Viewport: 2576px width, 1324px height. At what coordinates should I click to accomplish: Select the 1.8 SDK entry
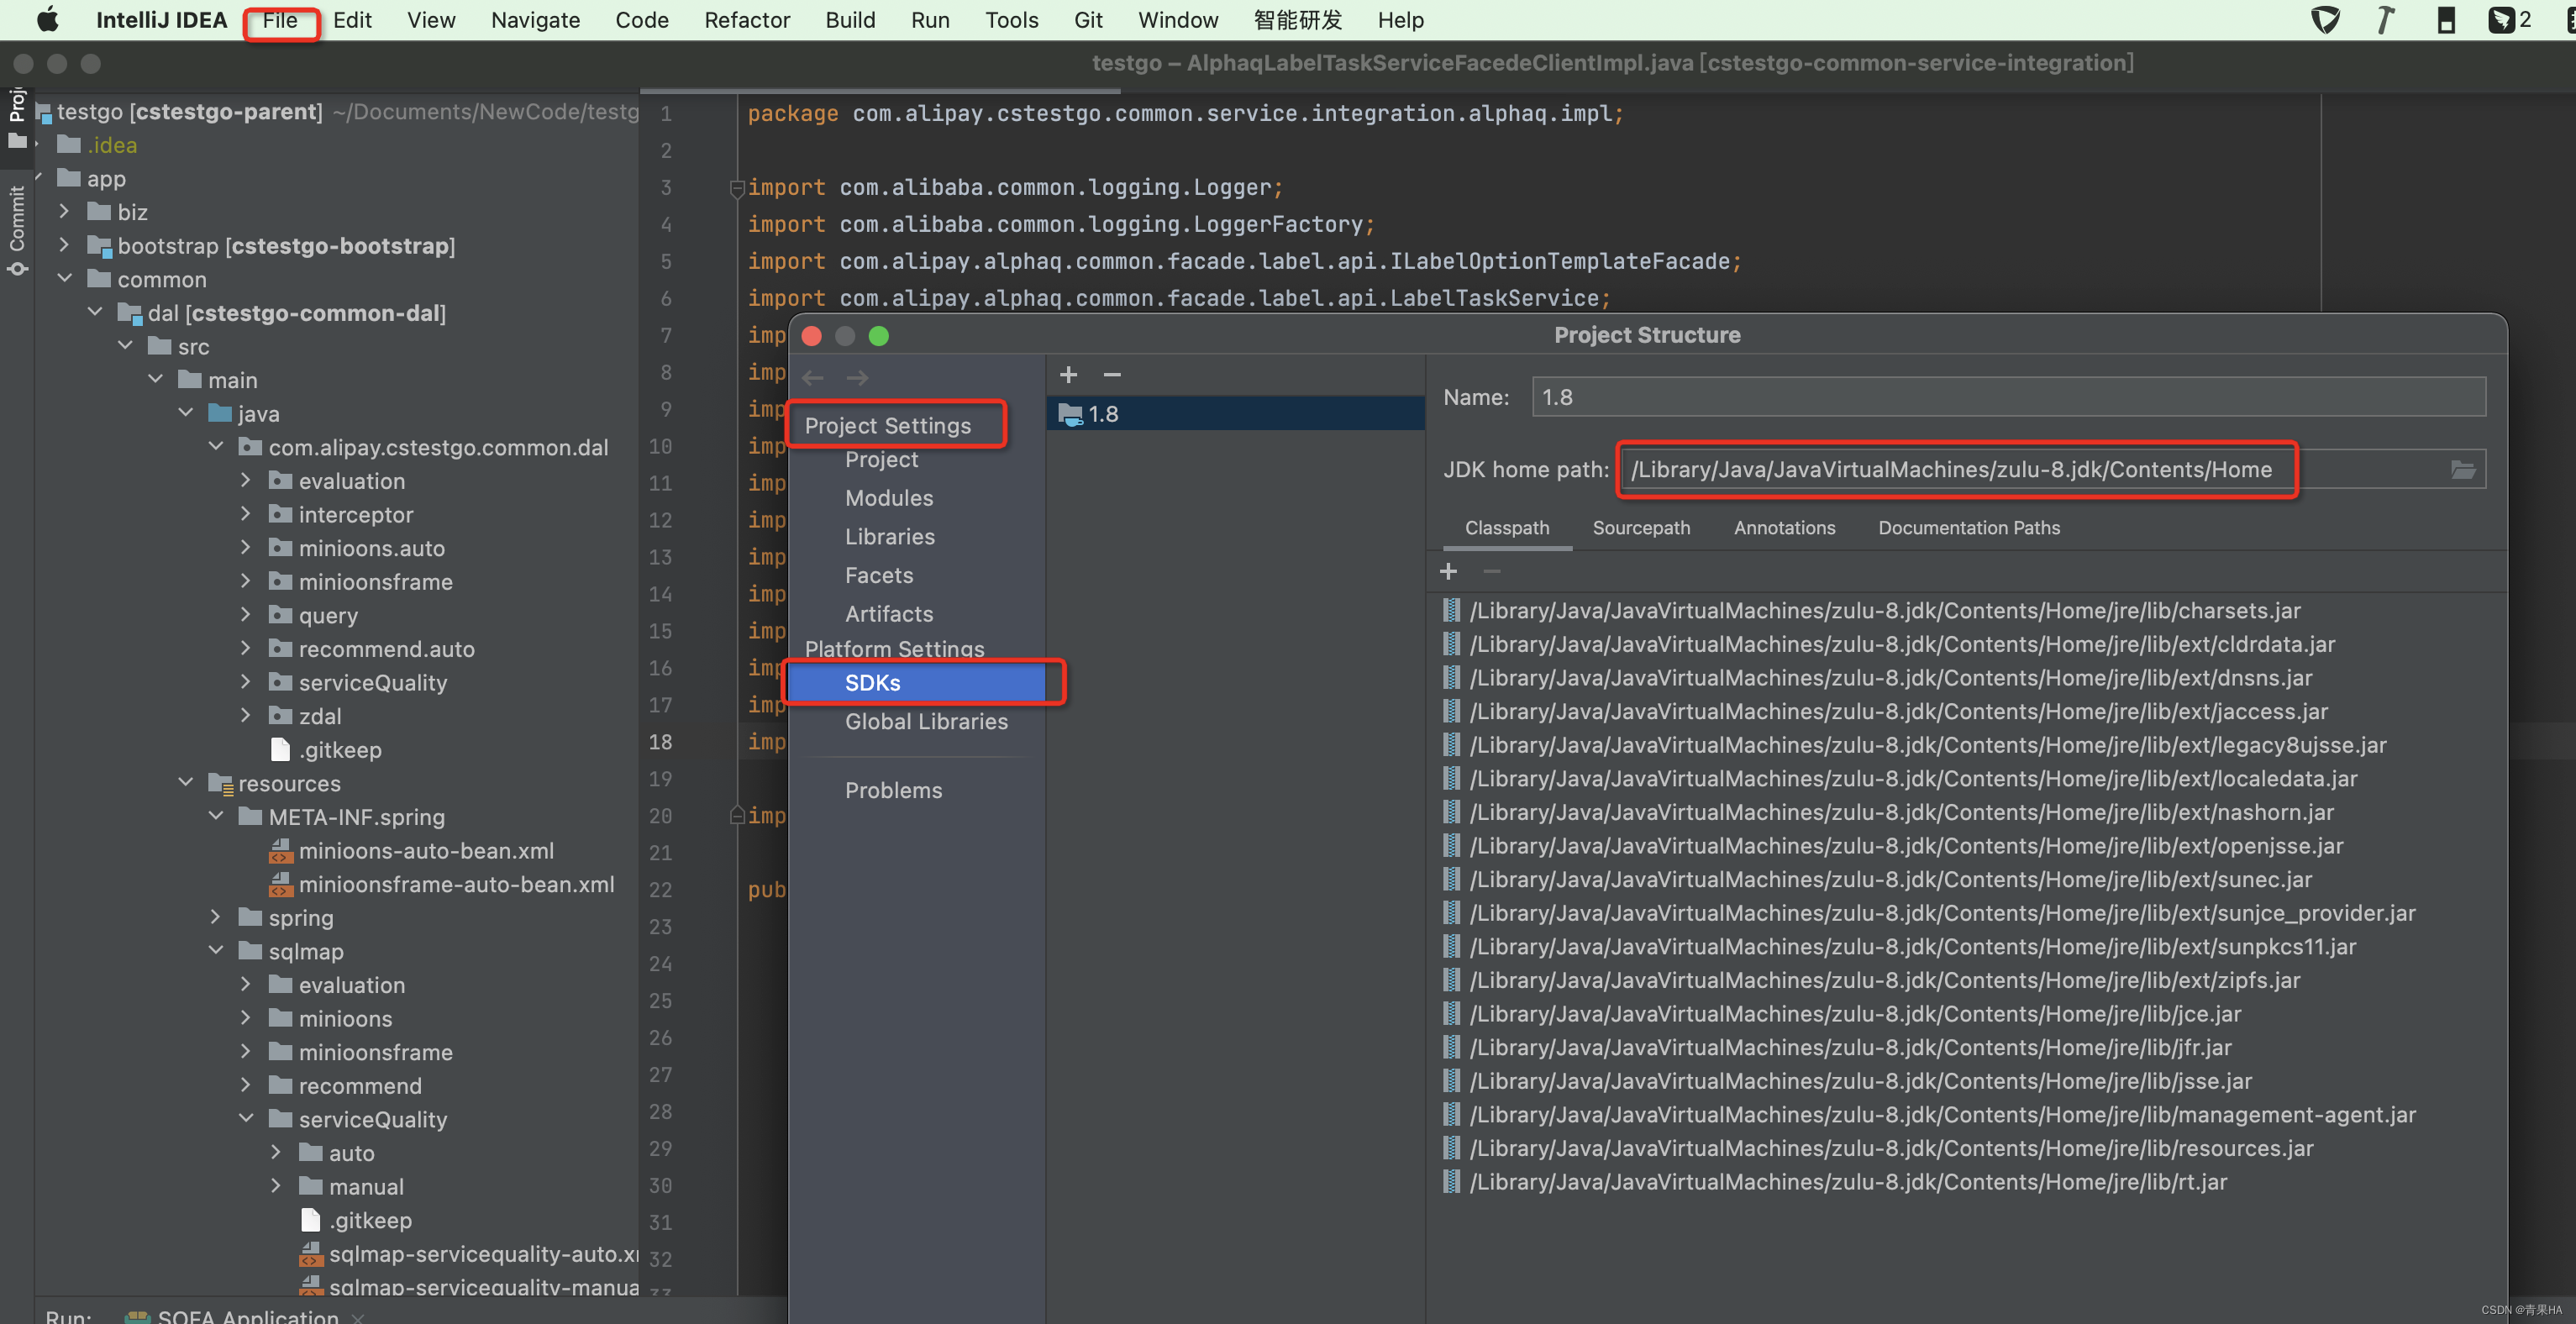pos(1103,414)
